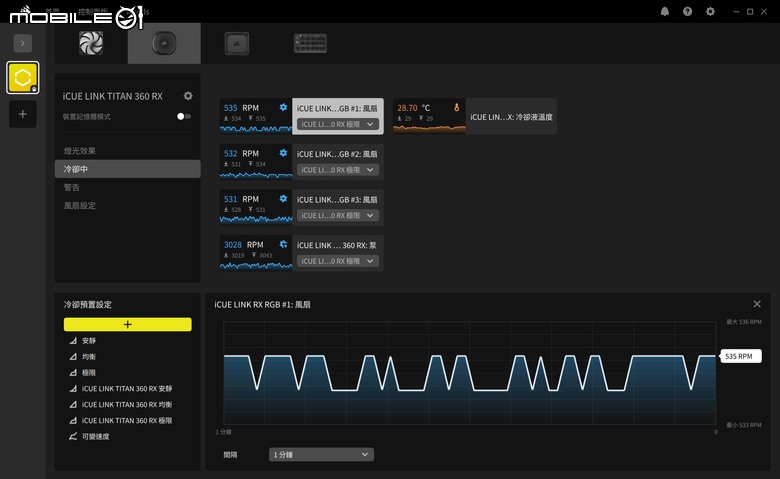Viewport: 780px width, 479px height.
Task: Open the 冷卻中 cooling section
Action: click(x=128, y=169)
